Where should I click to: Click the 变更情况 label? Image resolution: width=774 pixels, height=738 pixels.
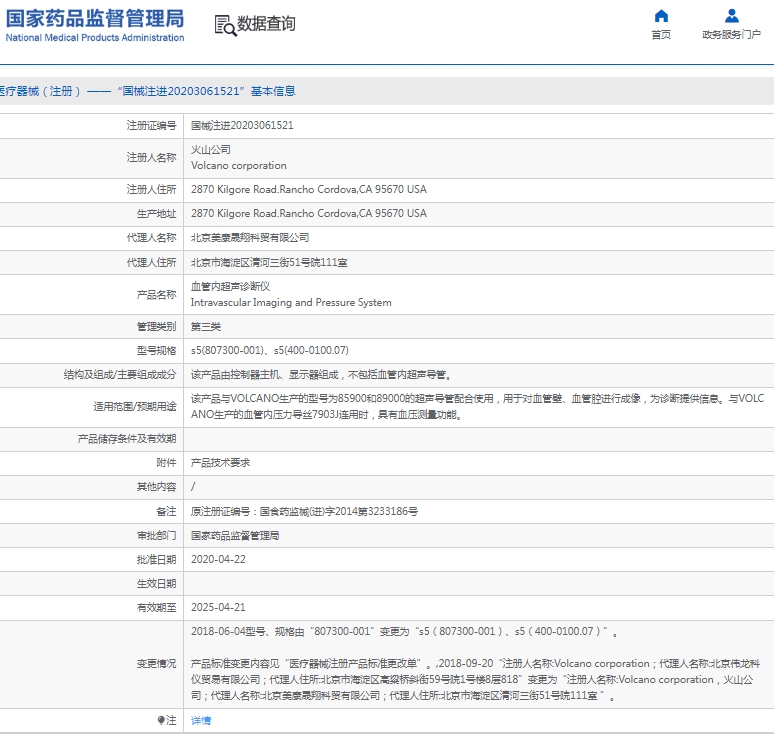(156, 663)
